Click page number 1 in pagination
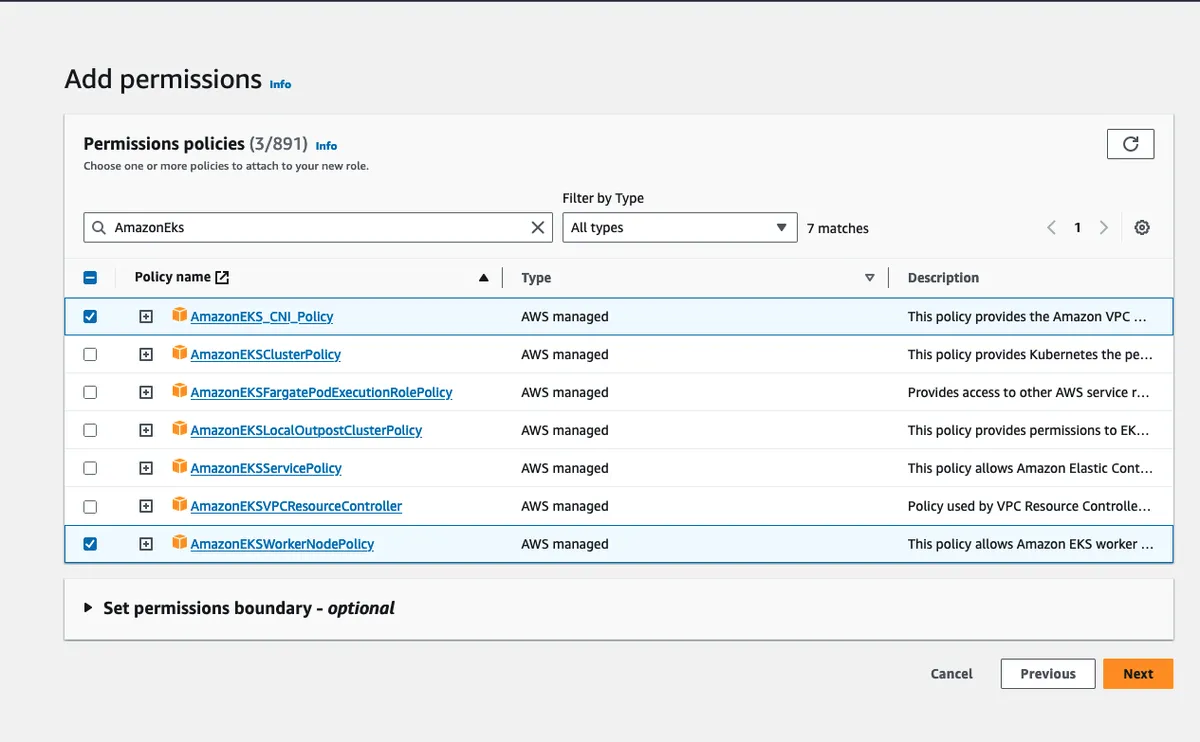This screenshot has height=742, width=1200. click(x=1077, y=228)
